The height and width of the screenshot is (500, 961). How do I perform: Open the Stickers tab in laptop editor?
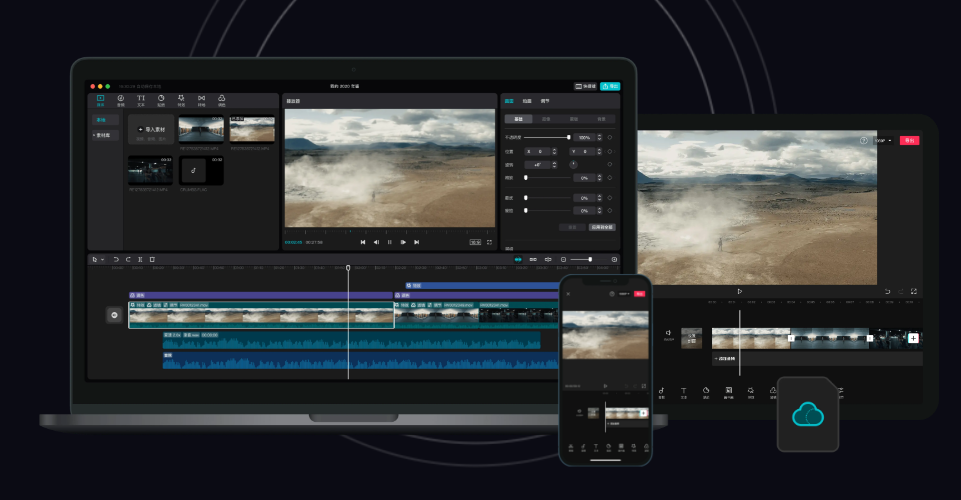[161, 100]
